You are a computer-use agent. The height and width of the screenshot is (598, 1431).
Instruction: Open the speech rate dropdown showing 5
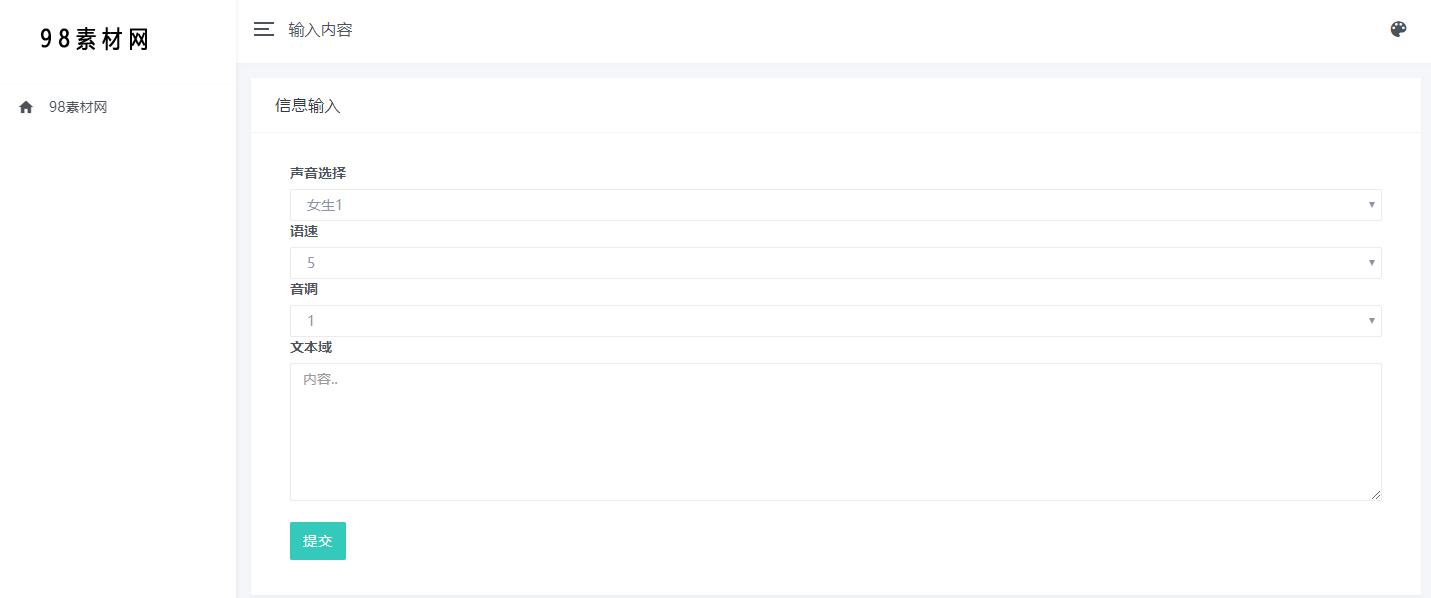[836, 263]
